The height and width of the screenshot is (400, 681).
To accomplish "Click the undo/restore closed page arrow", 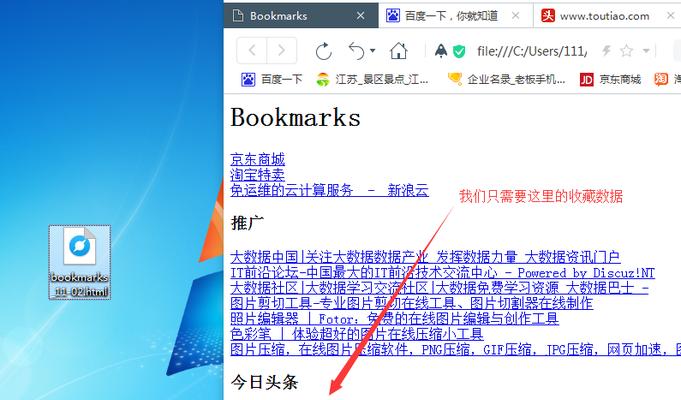I will point(357,51).
